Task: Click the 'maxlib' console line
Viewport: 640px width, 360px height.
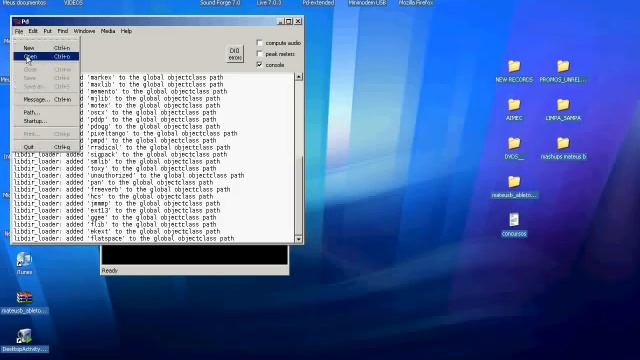Action: pyautogui.click(x=152, y=84)
